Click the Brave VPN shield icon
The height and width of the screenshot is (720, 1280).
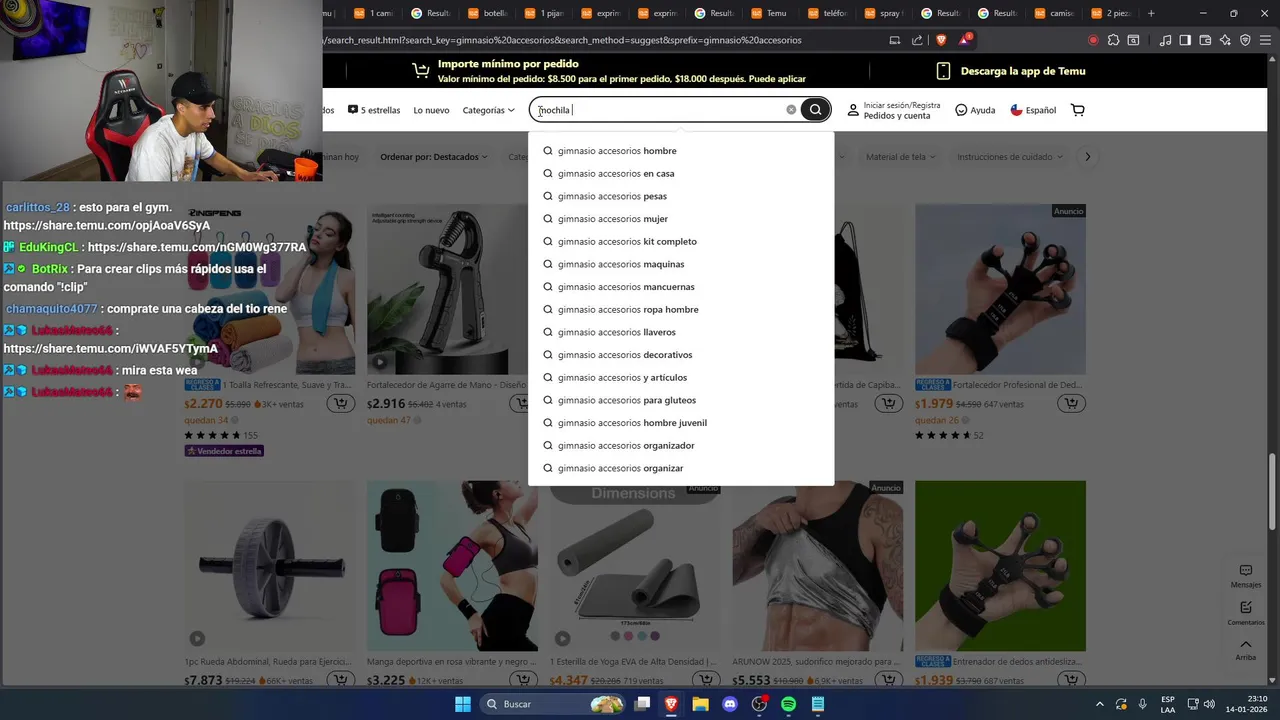(1245, 40)
